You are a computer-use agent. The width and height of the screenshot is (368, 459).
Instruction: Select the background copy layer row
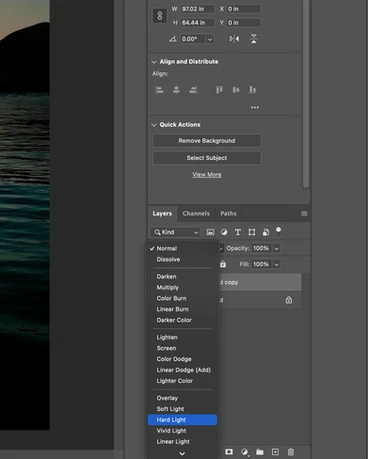260,282
